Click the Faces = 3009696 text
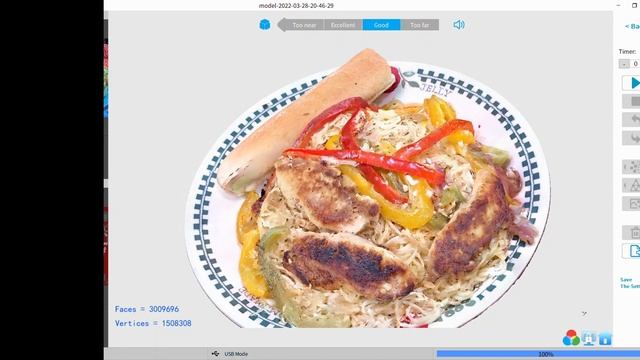The height and width of the screenshot is (360, 640). pos(147,309)
